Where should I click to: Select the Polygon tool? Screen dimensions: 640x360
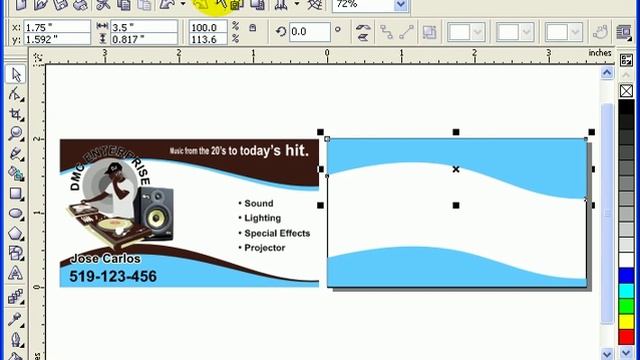pyautogui.click(x=16, y=233)
